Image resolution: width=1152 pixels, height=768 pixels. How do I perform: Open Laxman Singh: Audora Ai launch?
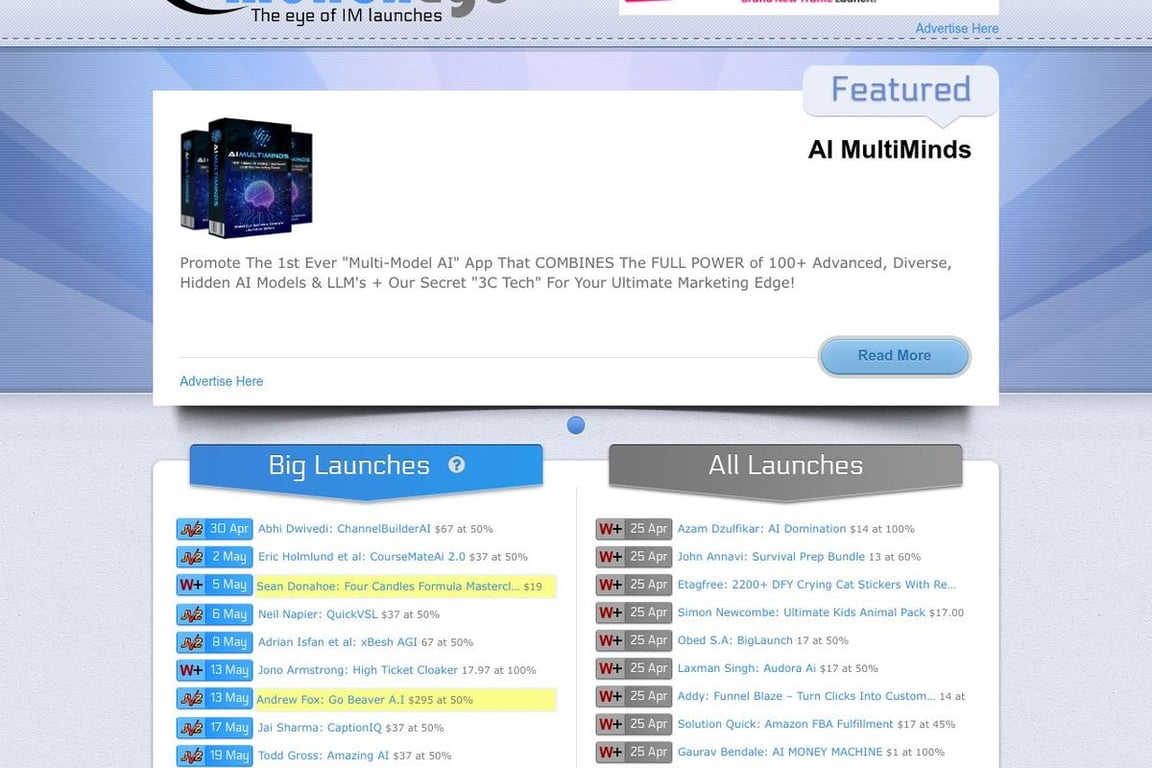coord(746,668)
